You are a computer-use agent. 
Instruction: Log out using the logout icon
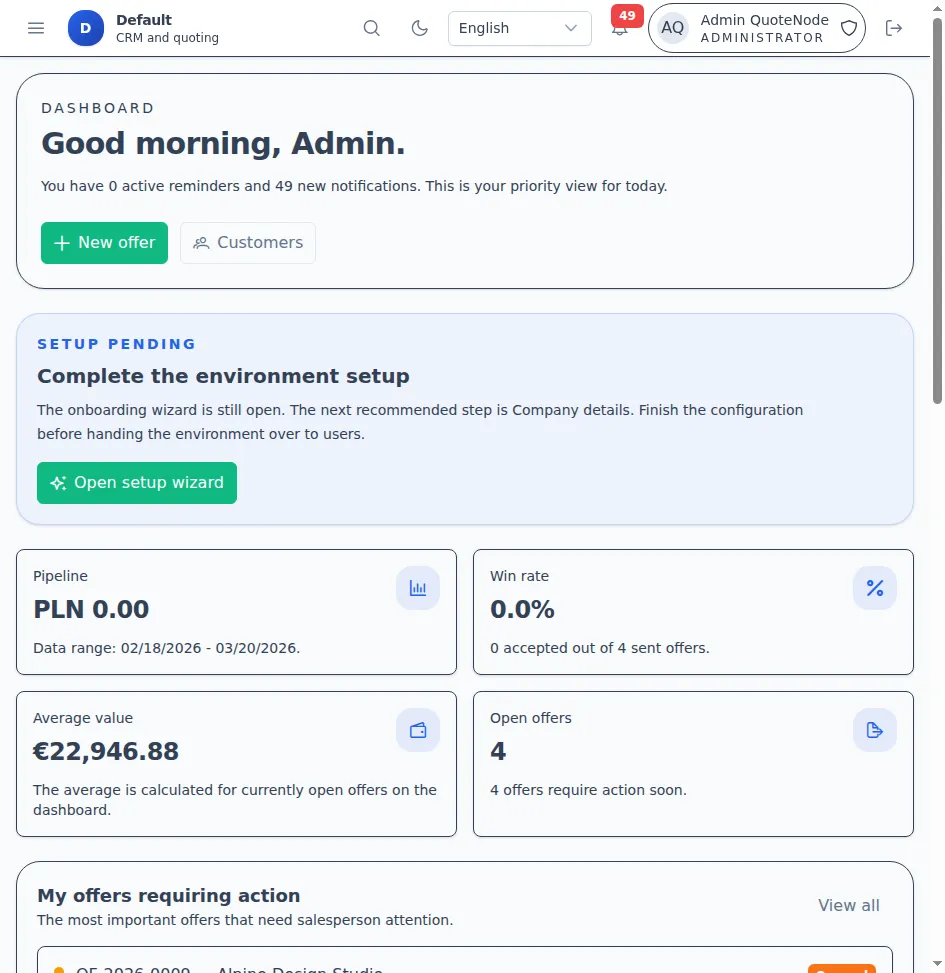click(x=893, y=28)
